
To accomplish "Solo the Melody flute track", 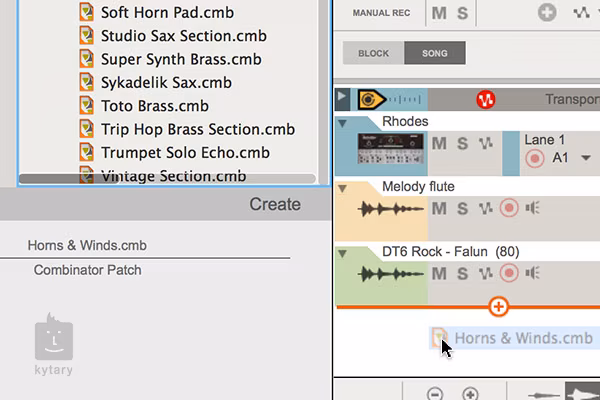I will click(x=462, y=209).
